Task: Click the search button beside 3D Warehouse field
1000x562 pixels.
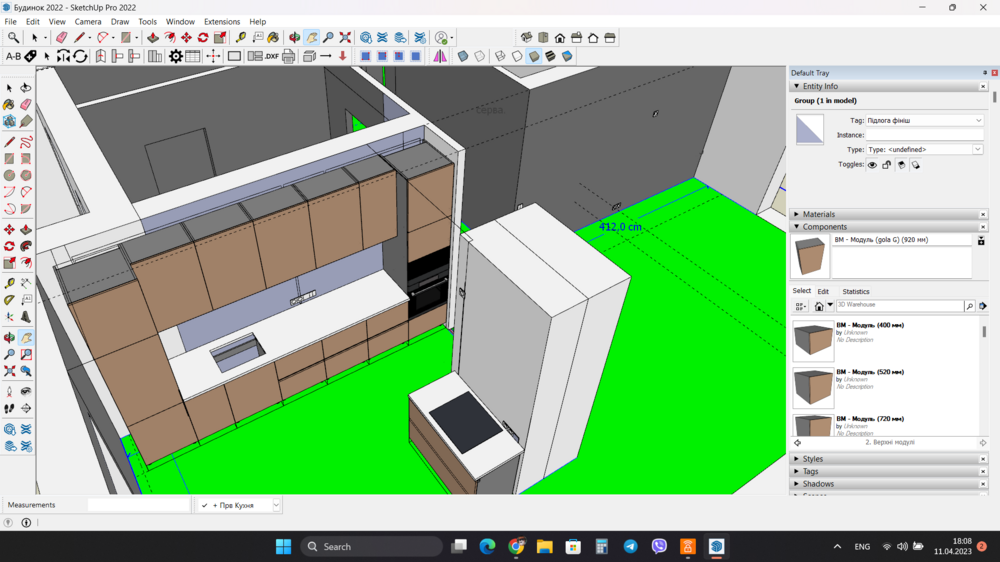Action: pyautogui.click(x=969, y=306)
